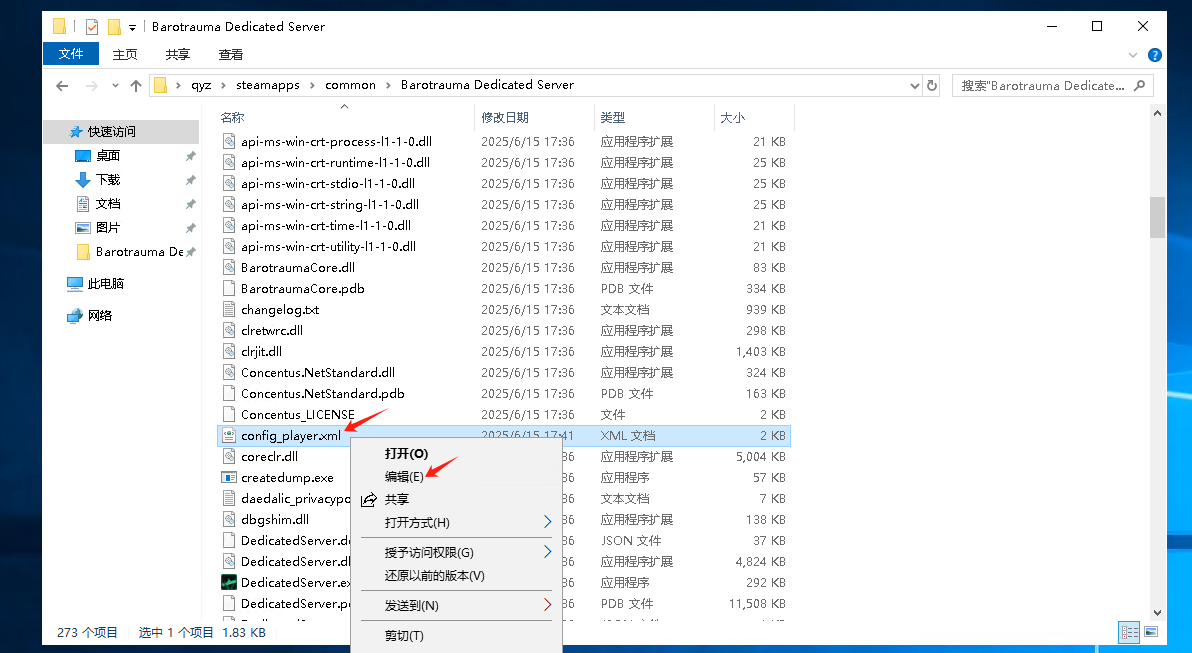Switch to the 共享 ribbon tab
This screenshot has height=653, width=1192.
[178, 54]
